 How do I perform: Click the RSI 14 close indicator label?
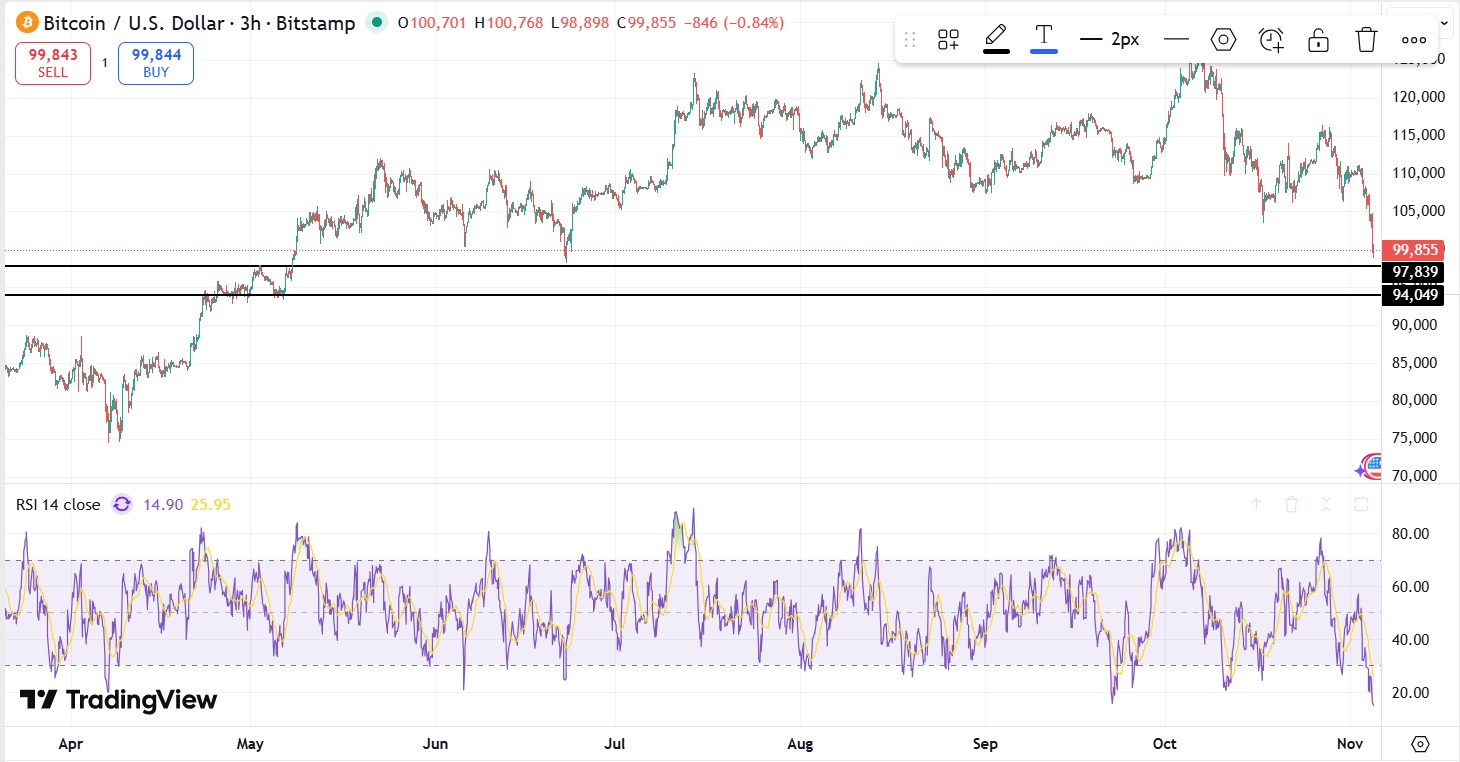point(58,504)
